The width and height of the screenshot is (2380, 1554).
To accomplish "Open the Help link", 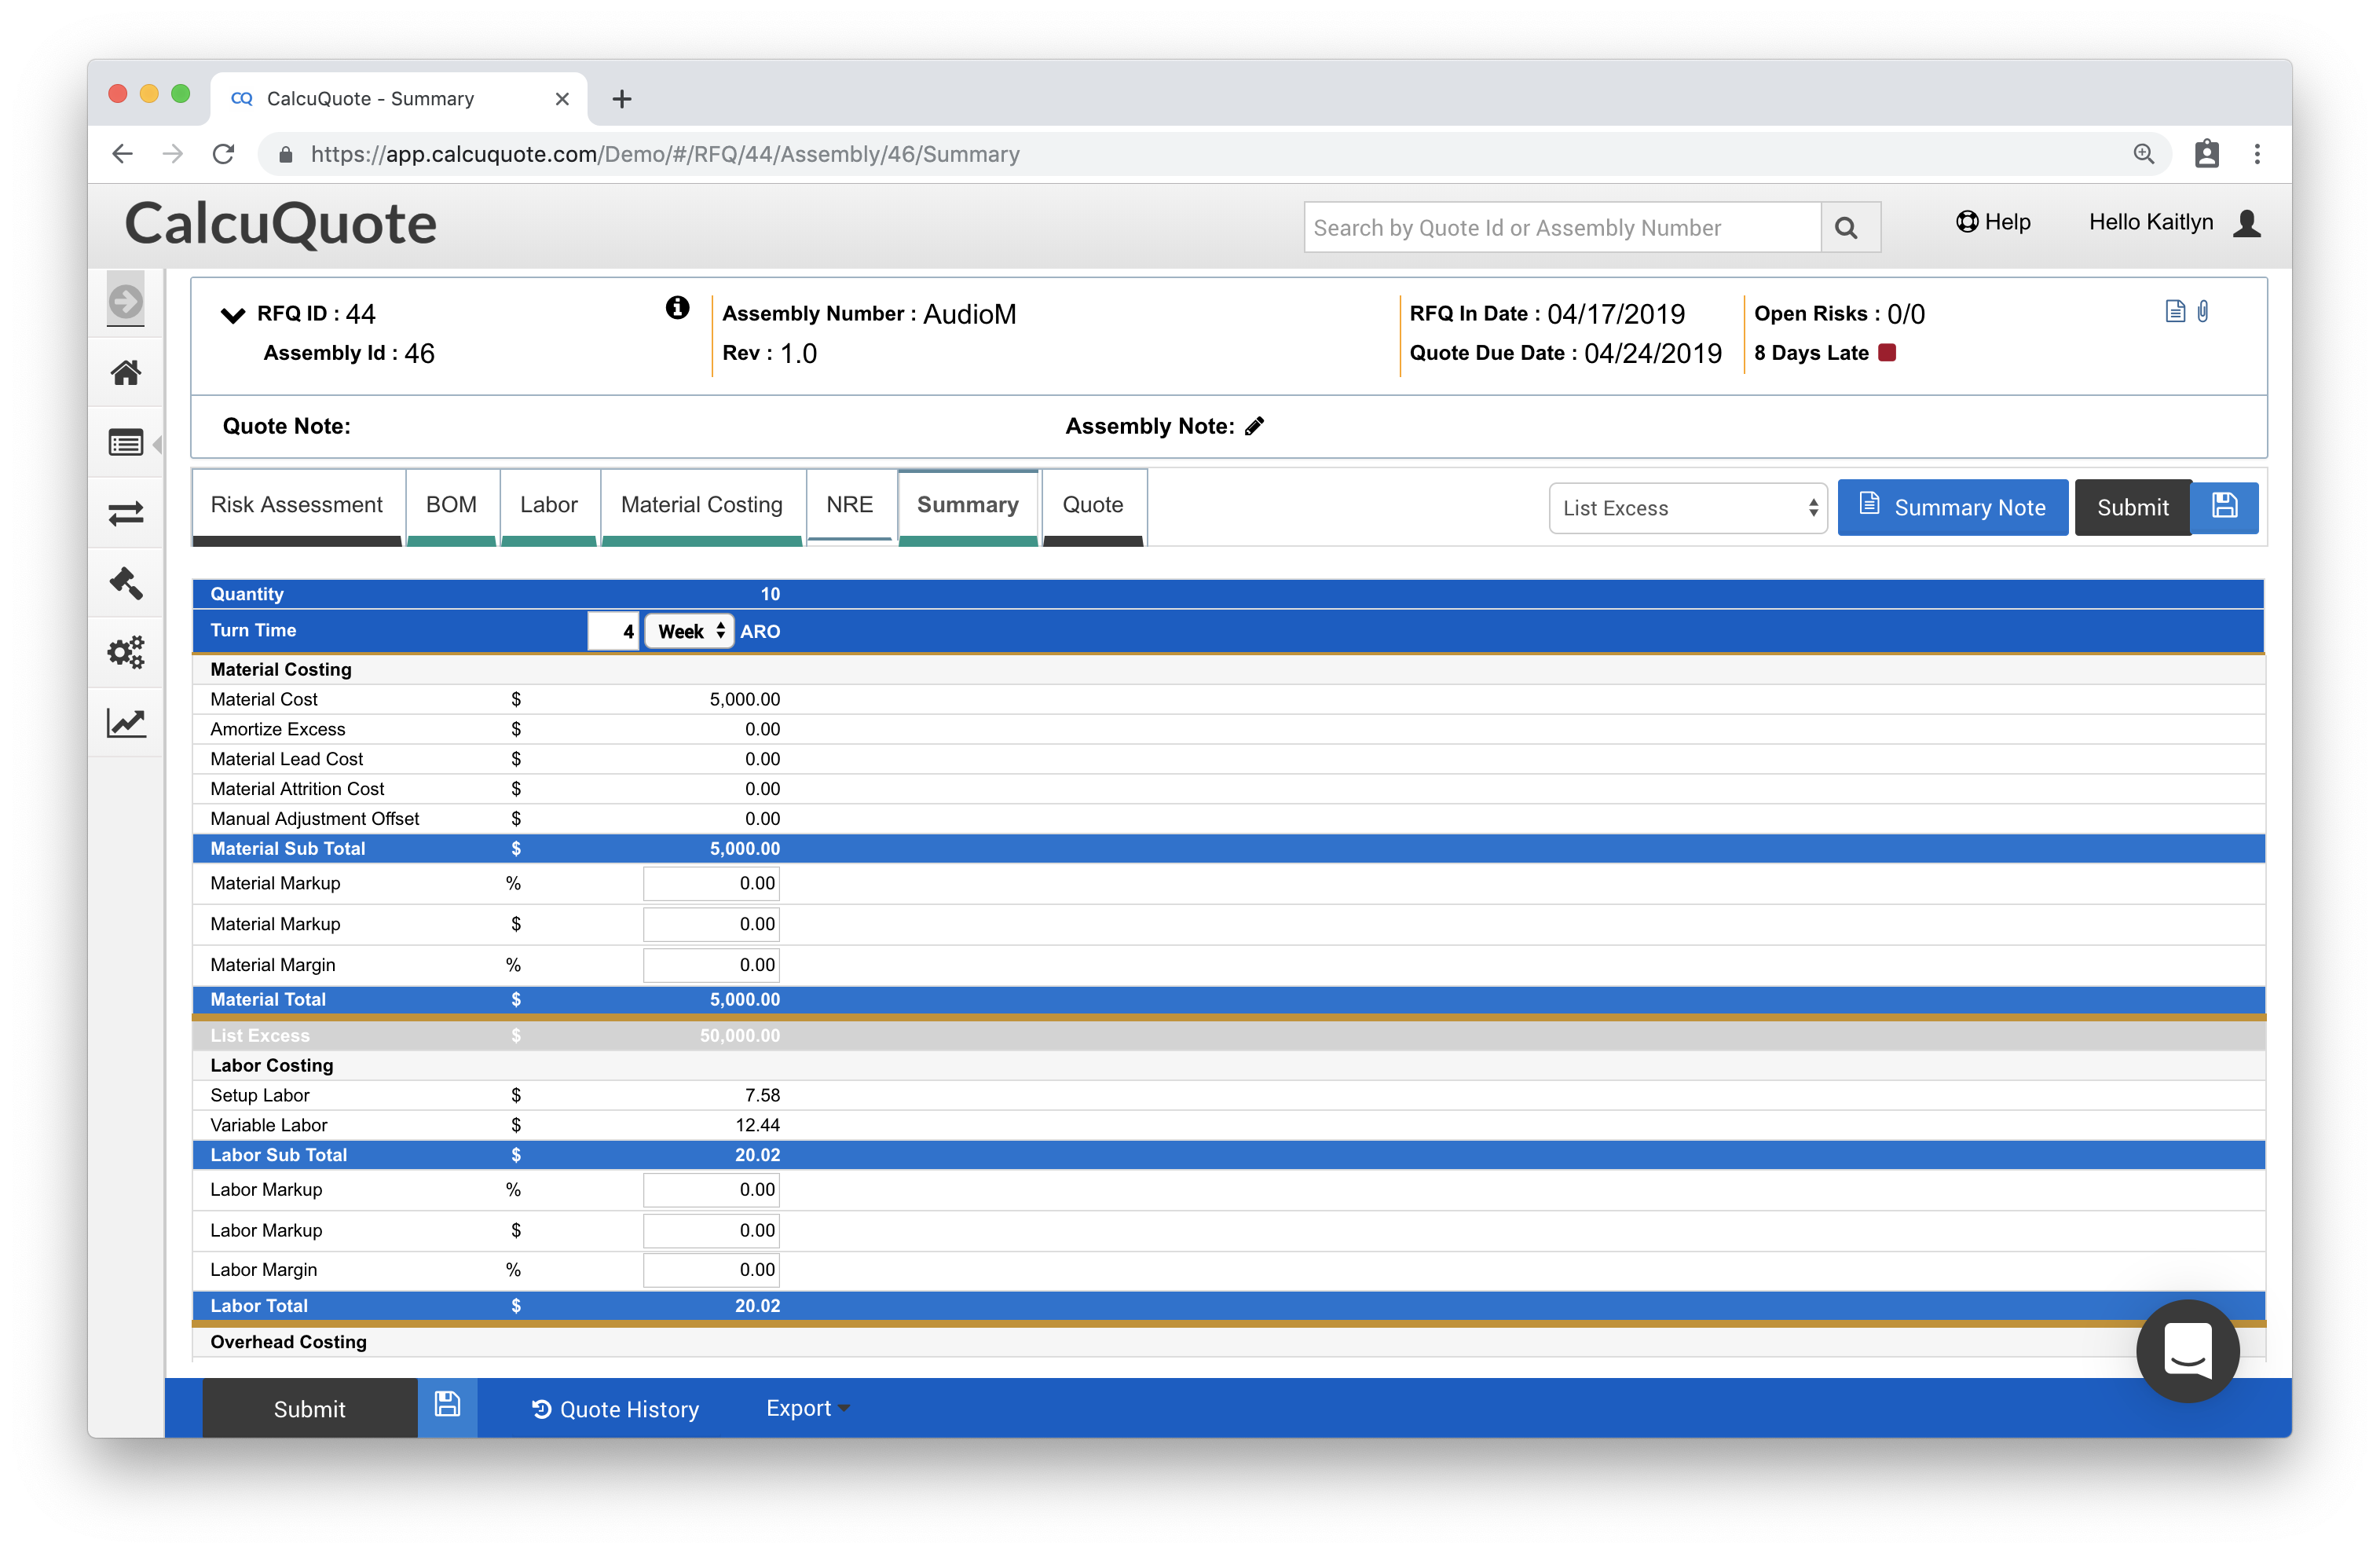I will (x=1992, y=222).
